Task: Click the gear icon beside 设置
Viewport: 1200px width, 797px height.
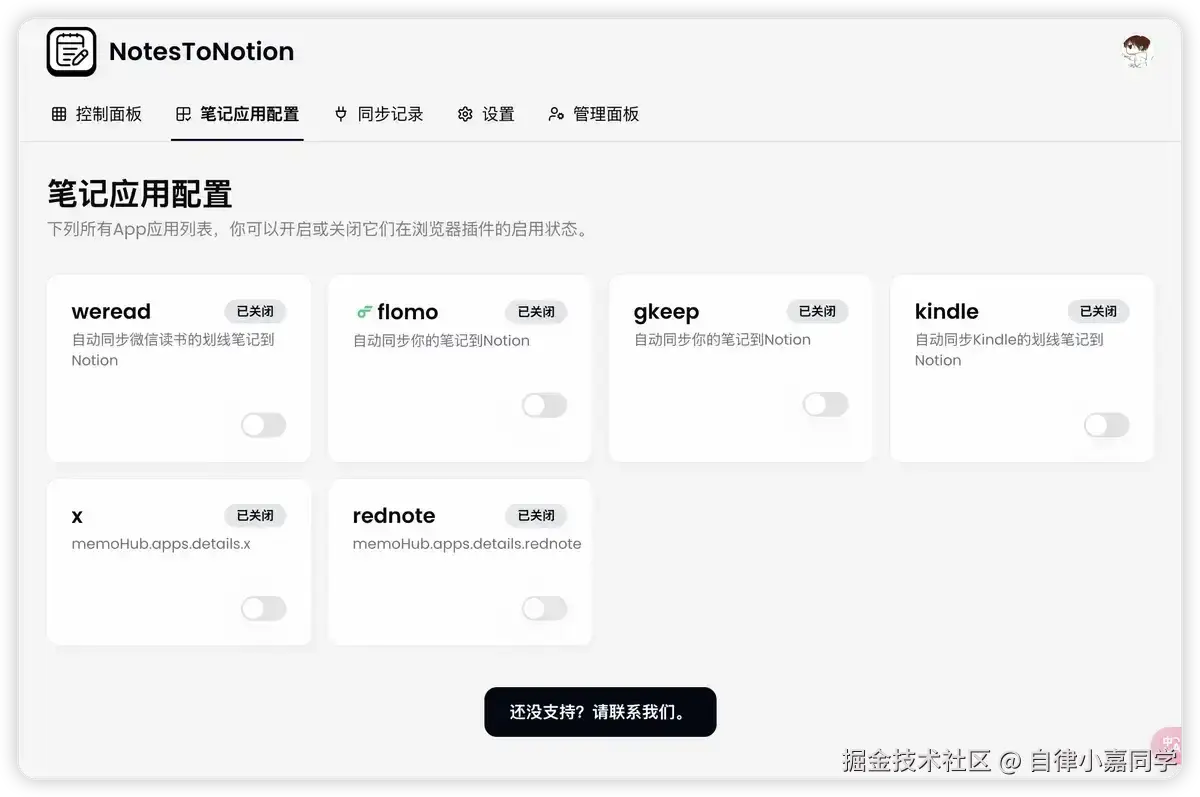Action: [x=465, y=114]
